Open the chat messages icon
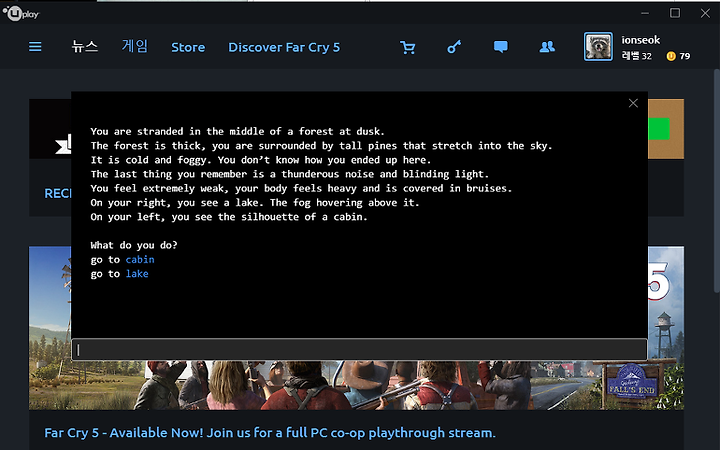This screenshot has height=450, width=720. [501, 47]
